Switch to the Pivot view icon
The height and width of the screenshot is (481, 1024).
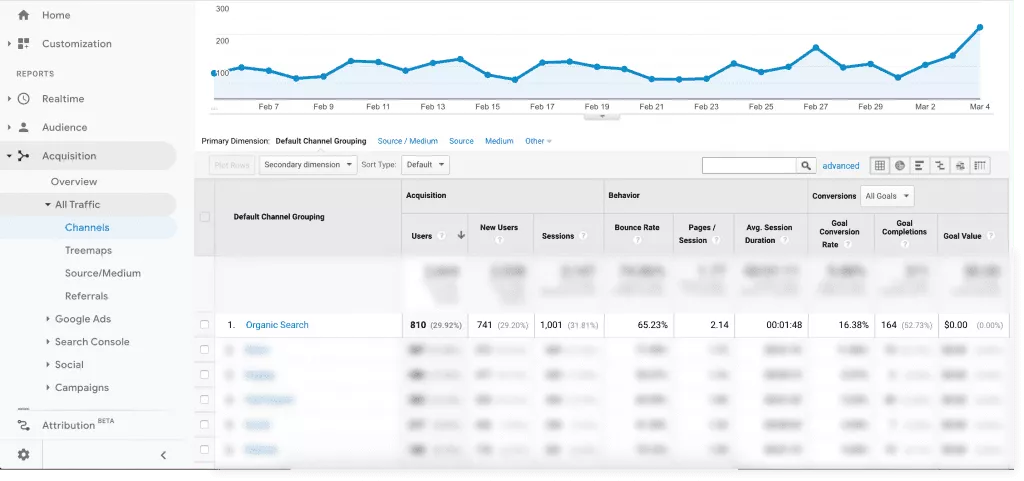980,166
